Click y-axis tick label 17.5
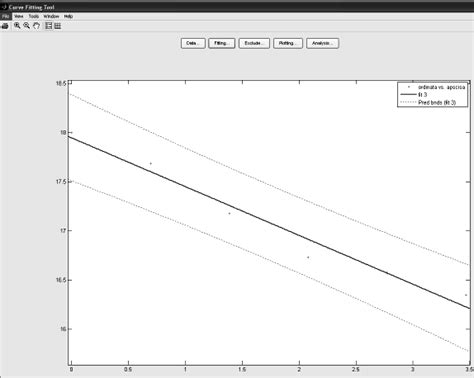Viewport: 474px width, 378px height. pos(61,182)
